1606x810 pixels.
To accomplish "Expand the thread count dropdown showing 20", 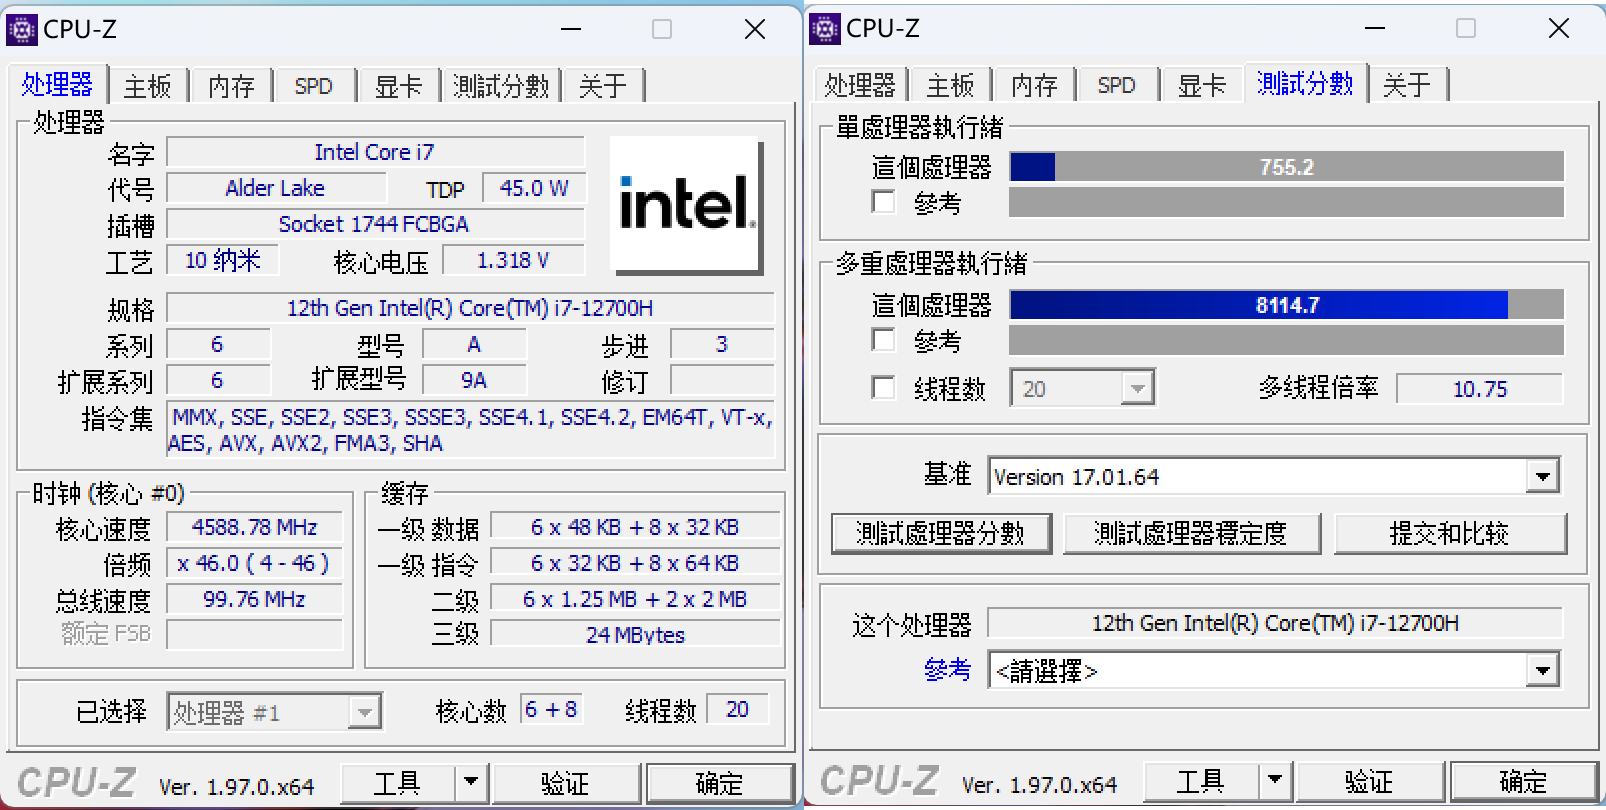I will pyautogui.click(x=1137, y=388).
